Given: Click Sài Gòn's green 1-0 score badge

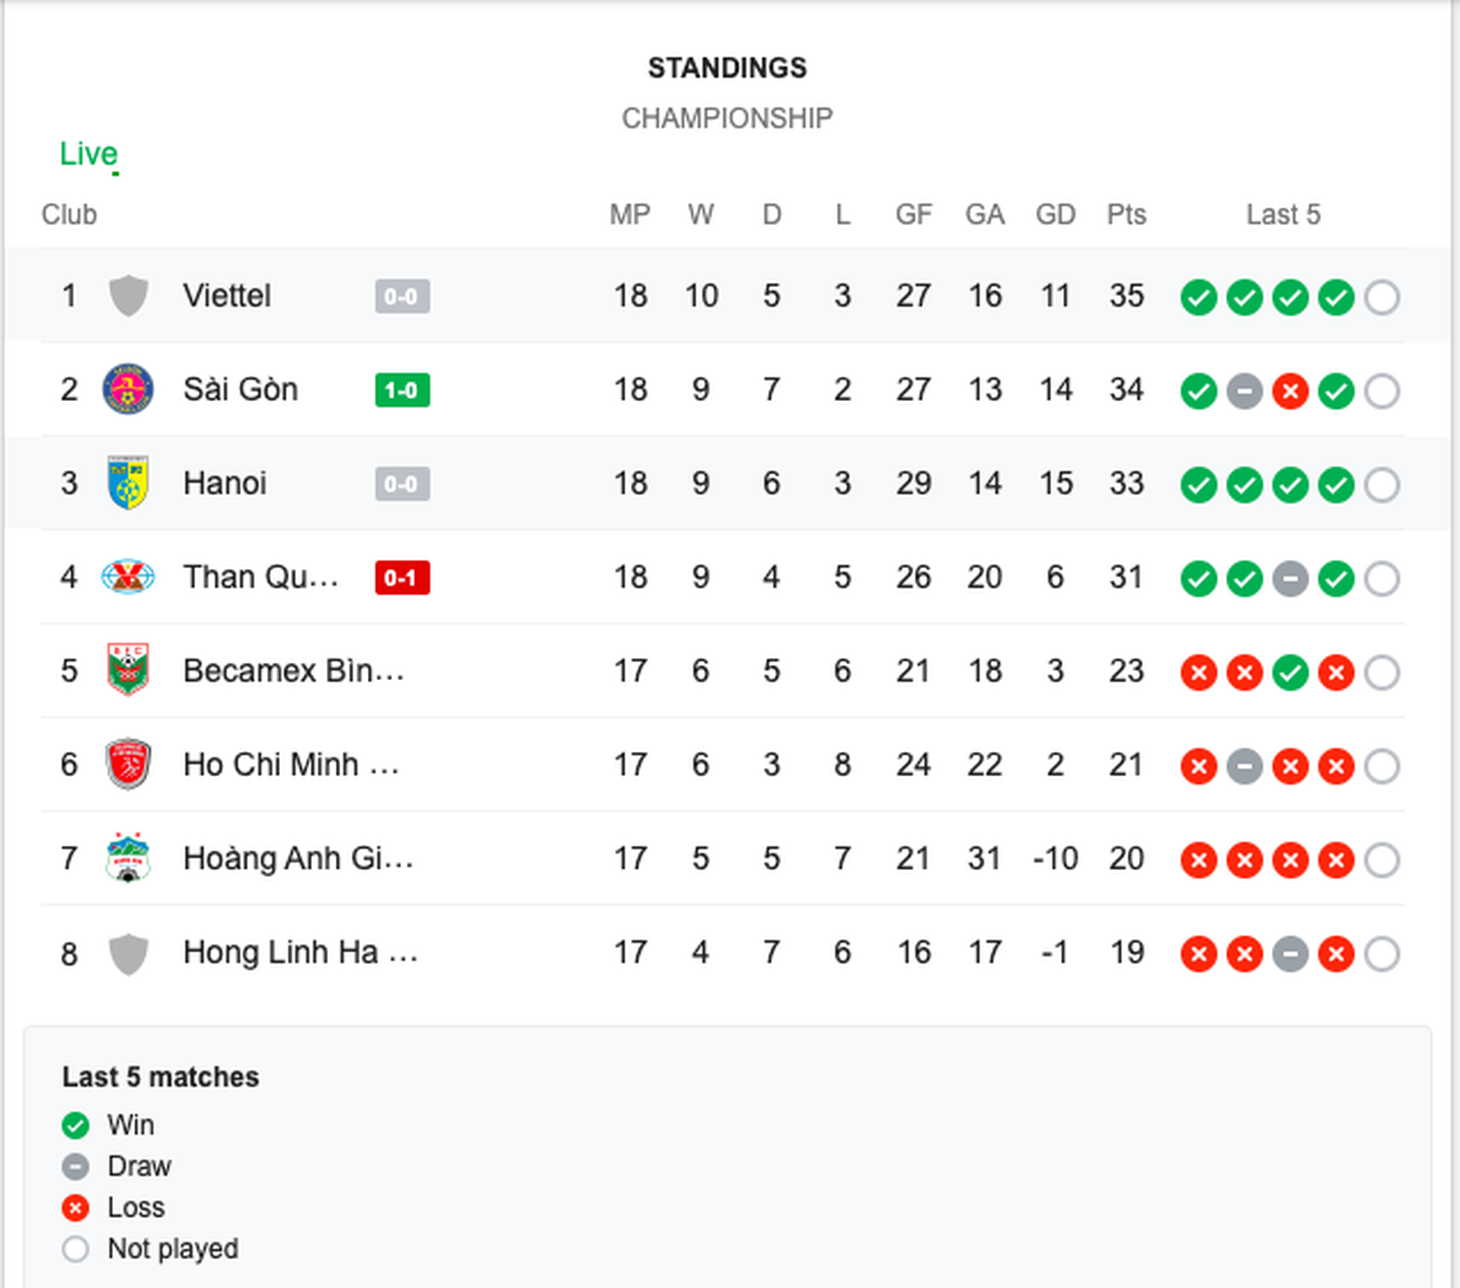Looking at the screenshot, I should click(x=402, y=390).
